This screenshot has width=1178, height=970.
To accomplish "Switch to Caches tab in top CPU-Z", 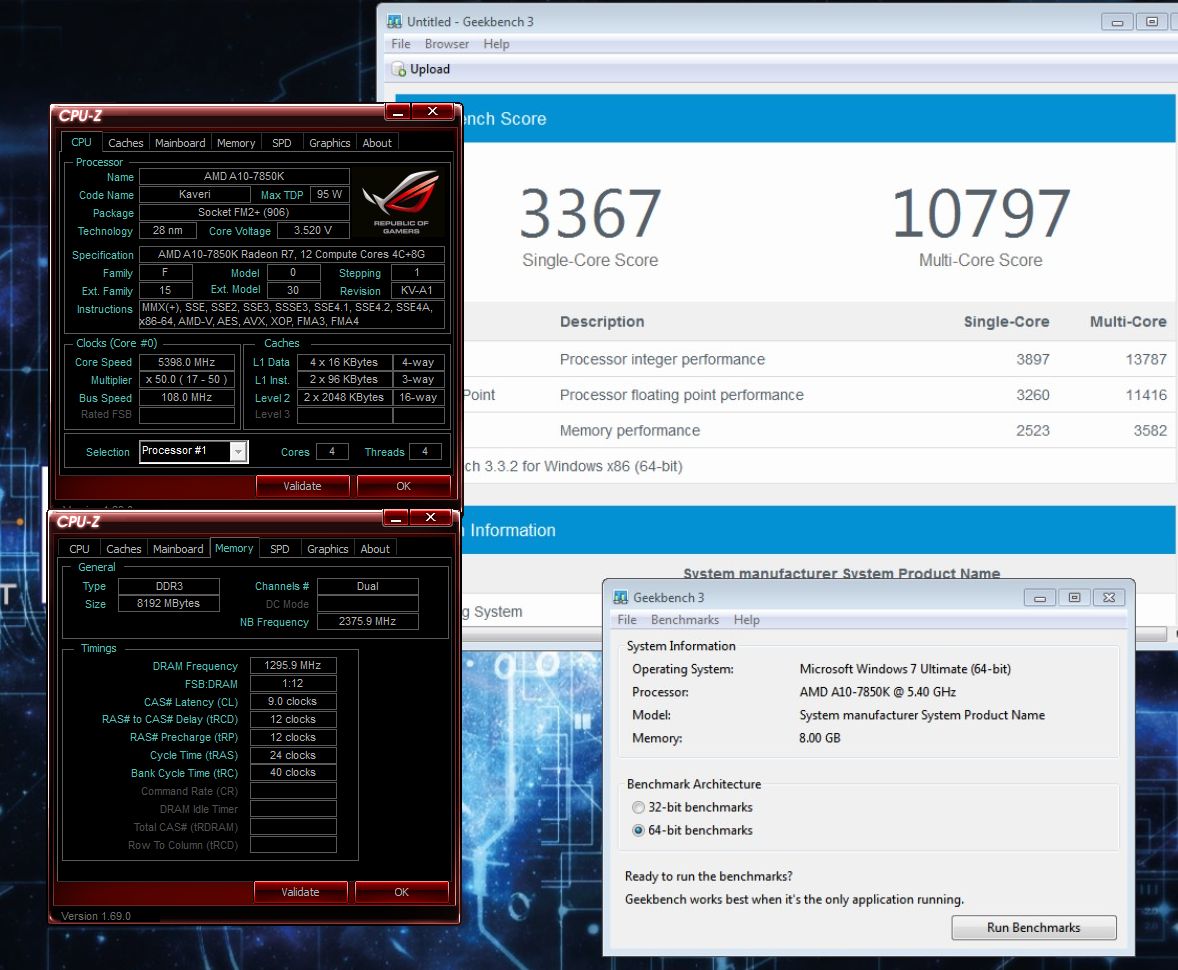I will (125, 143).
